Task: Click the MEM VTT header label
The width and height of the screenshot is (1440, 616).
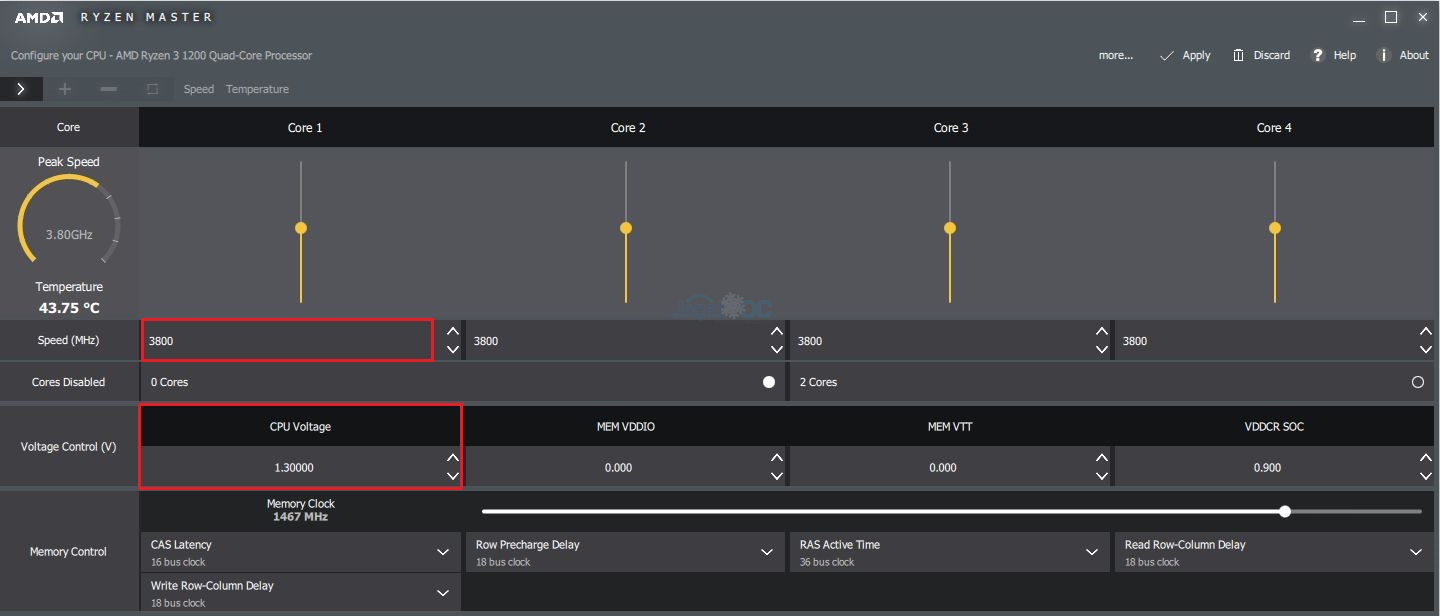Action: 950,426
